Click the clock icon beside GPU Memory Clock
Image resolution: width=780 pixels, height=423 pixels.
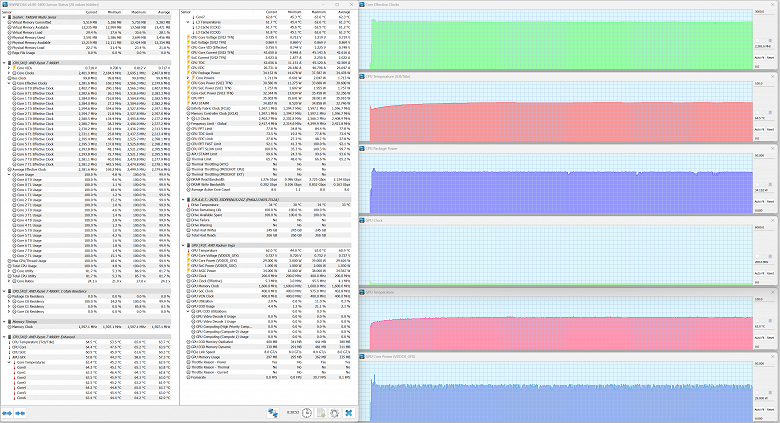point(188,286)
